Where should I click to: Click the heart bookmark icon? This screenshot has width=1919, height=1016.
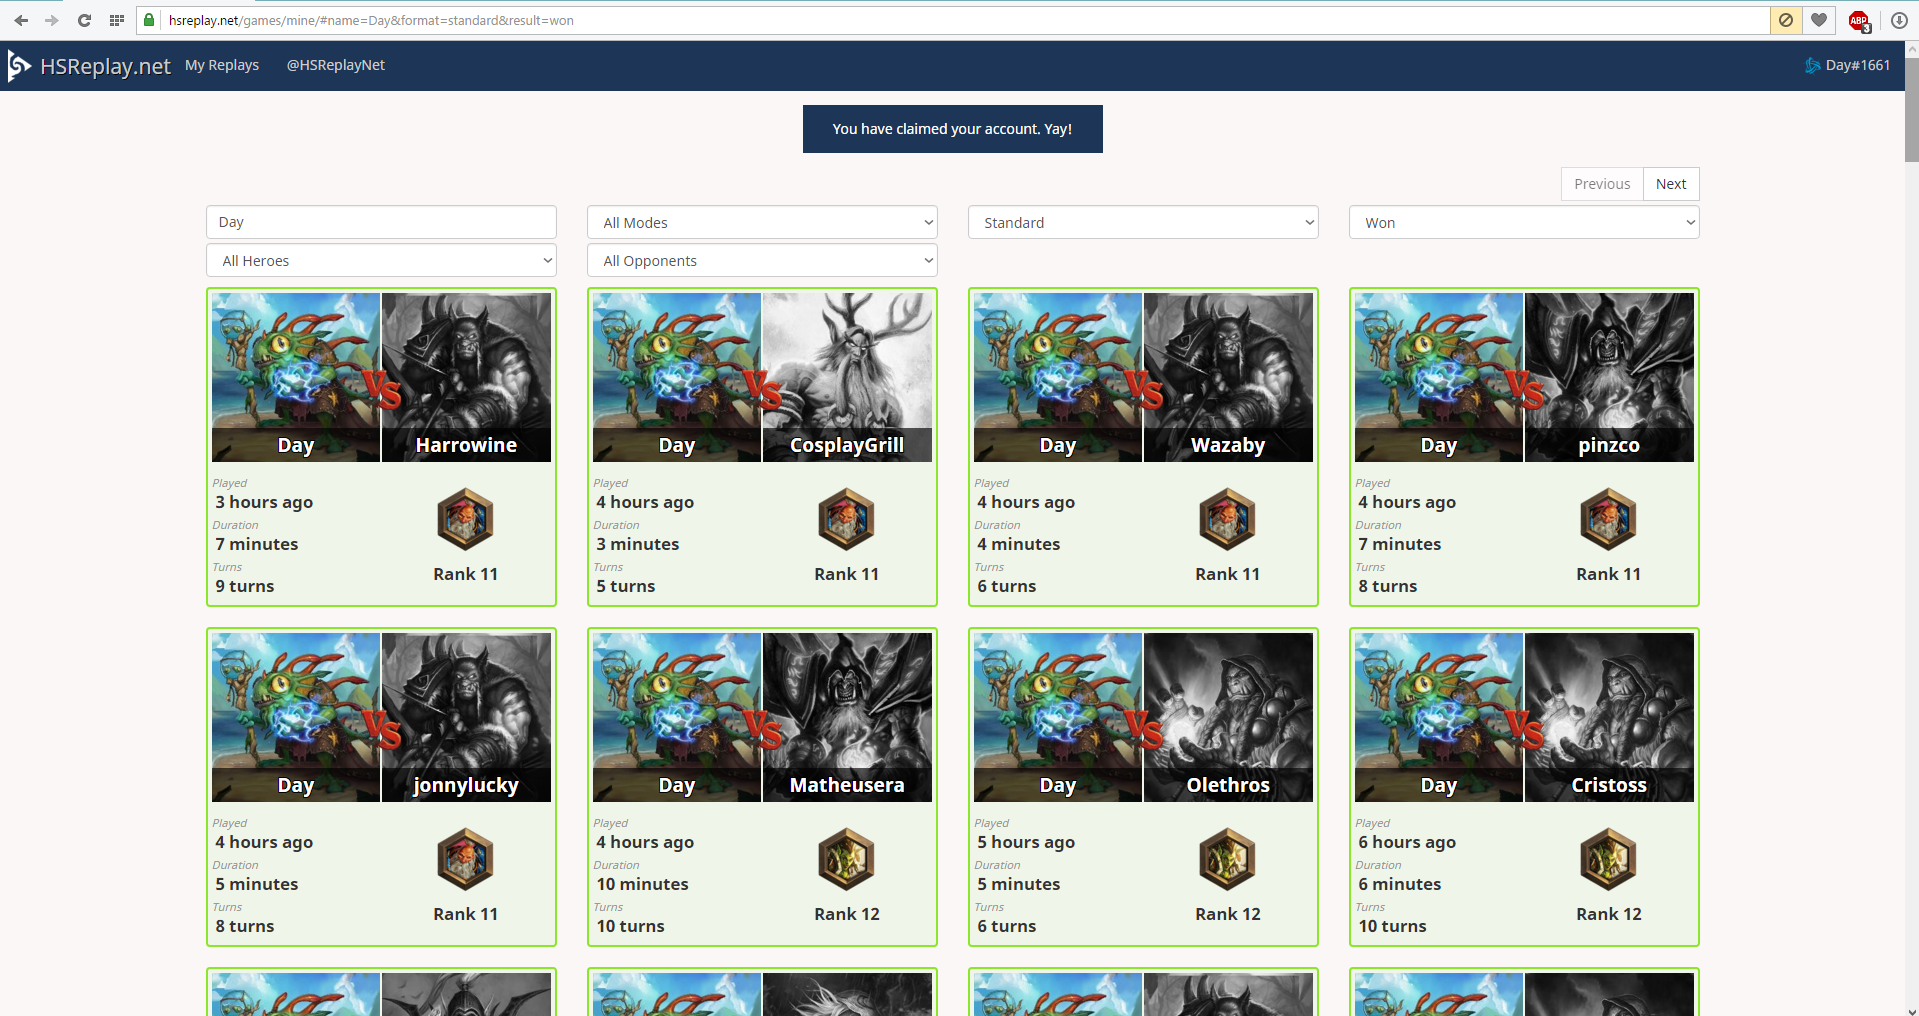[x=1819, y=20]
